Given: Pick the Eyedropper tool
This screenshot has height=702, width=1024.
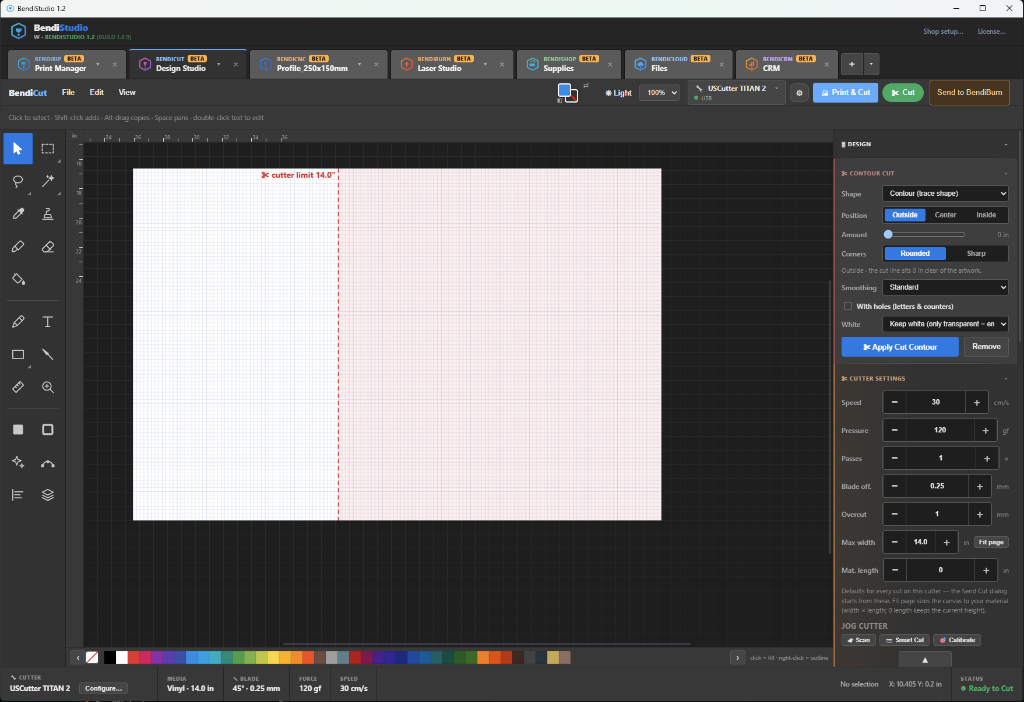Looking at the screenshot, I should point(18,214).
